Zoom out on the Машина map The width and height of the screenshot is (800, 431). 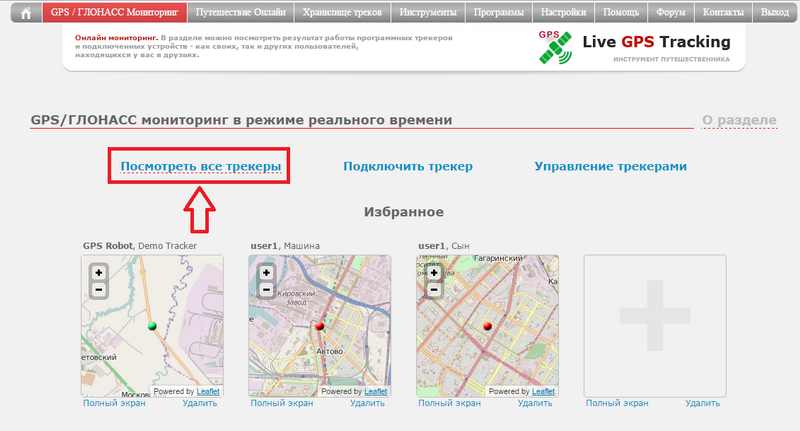pyautogui.click(x=266, y=290)
